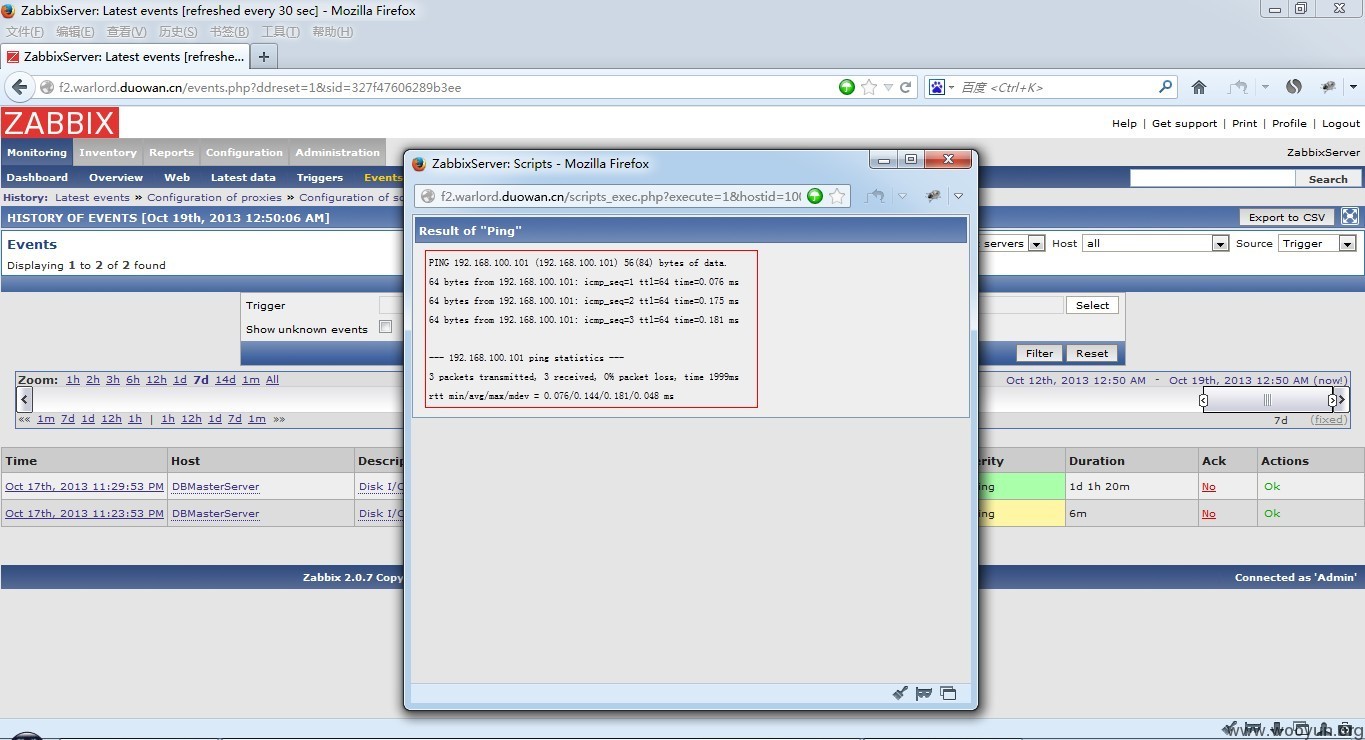
Task: Open Administration main tab
Action: coord(337,152)
